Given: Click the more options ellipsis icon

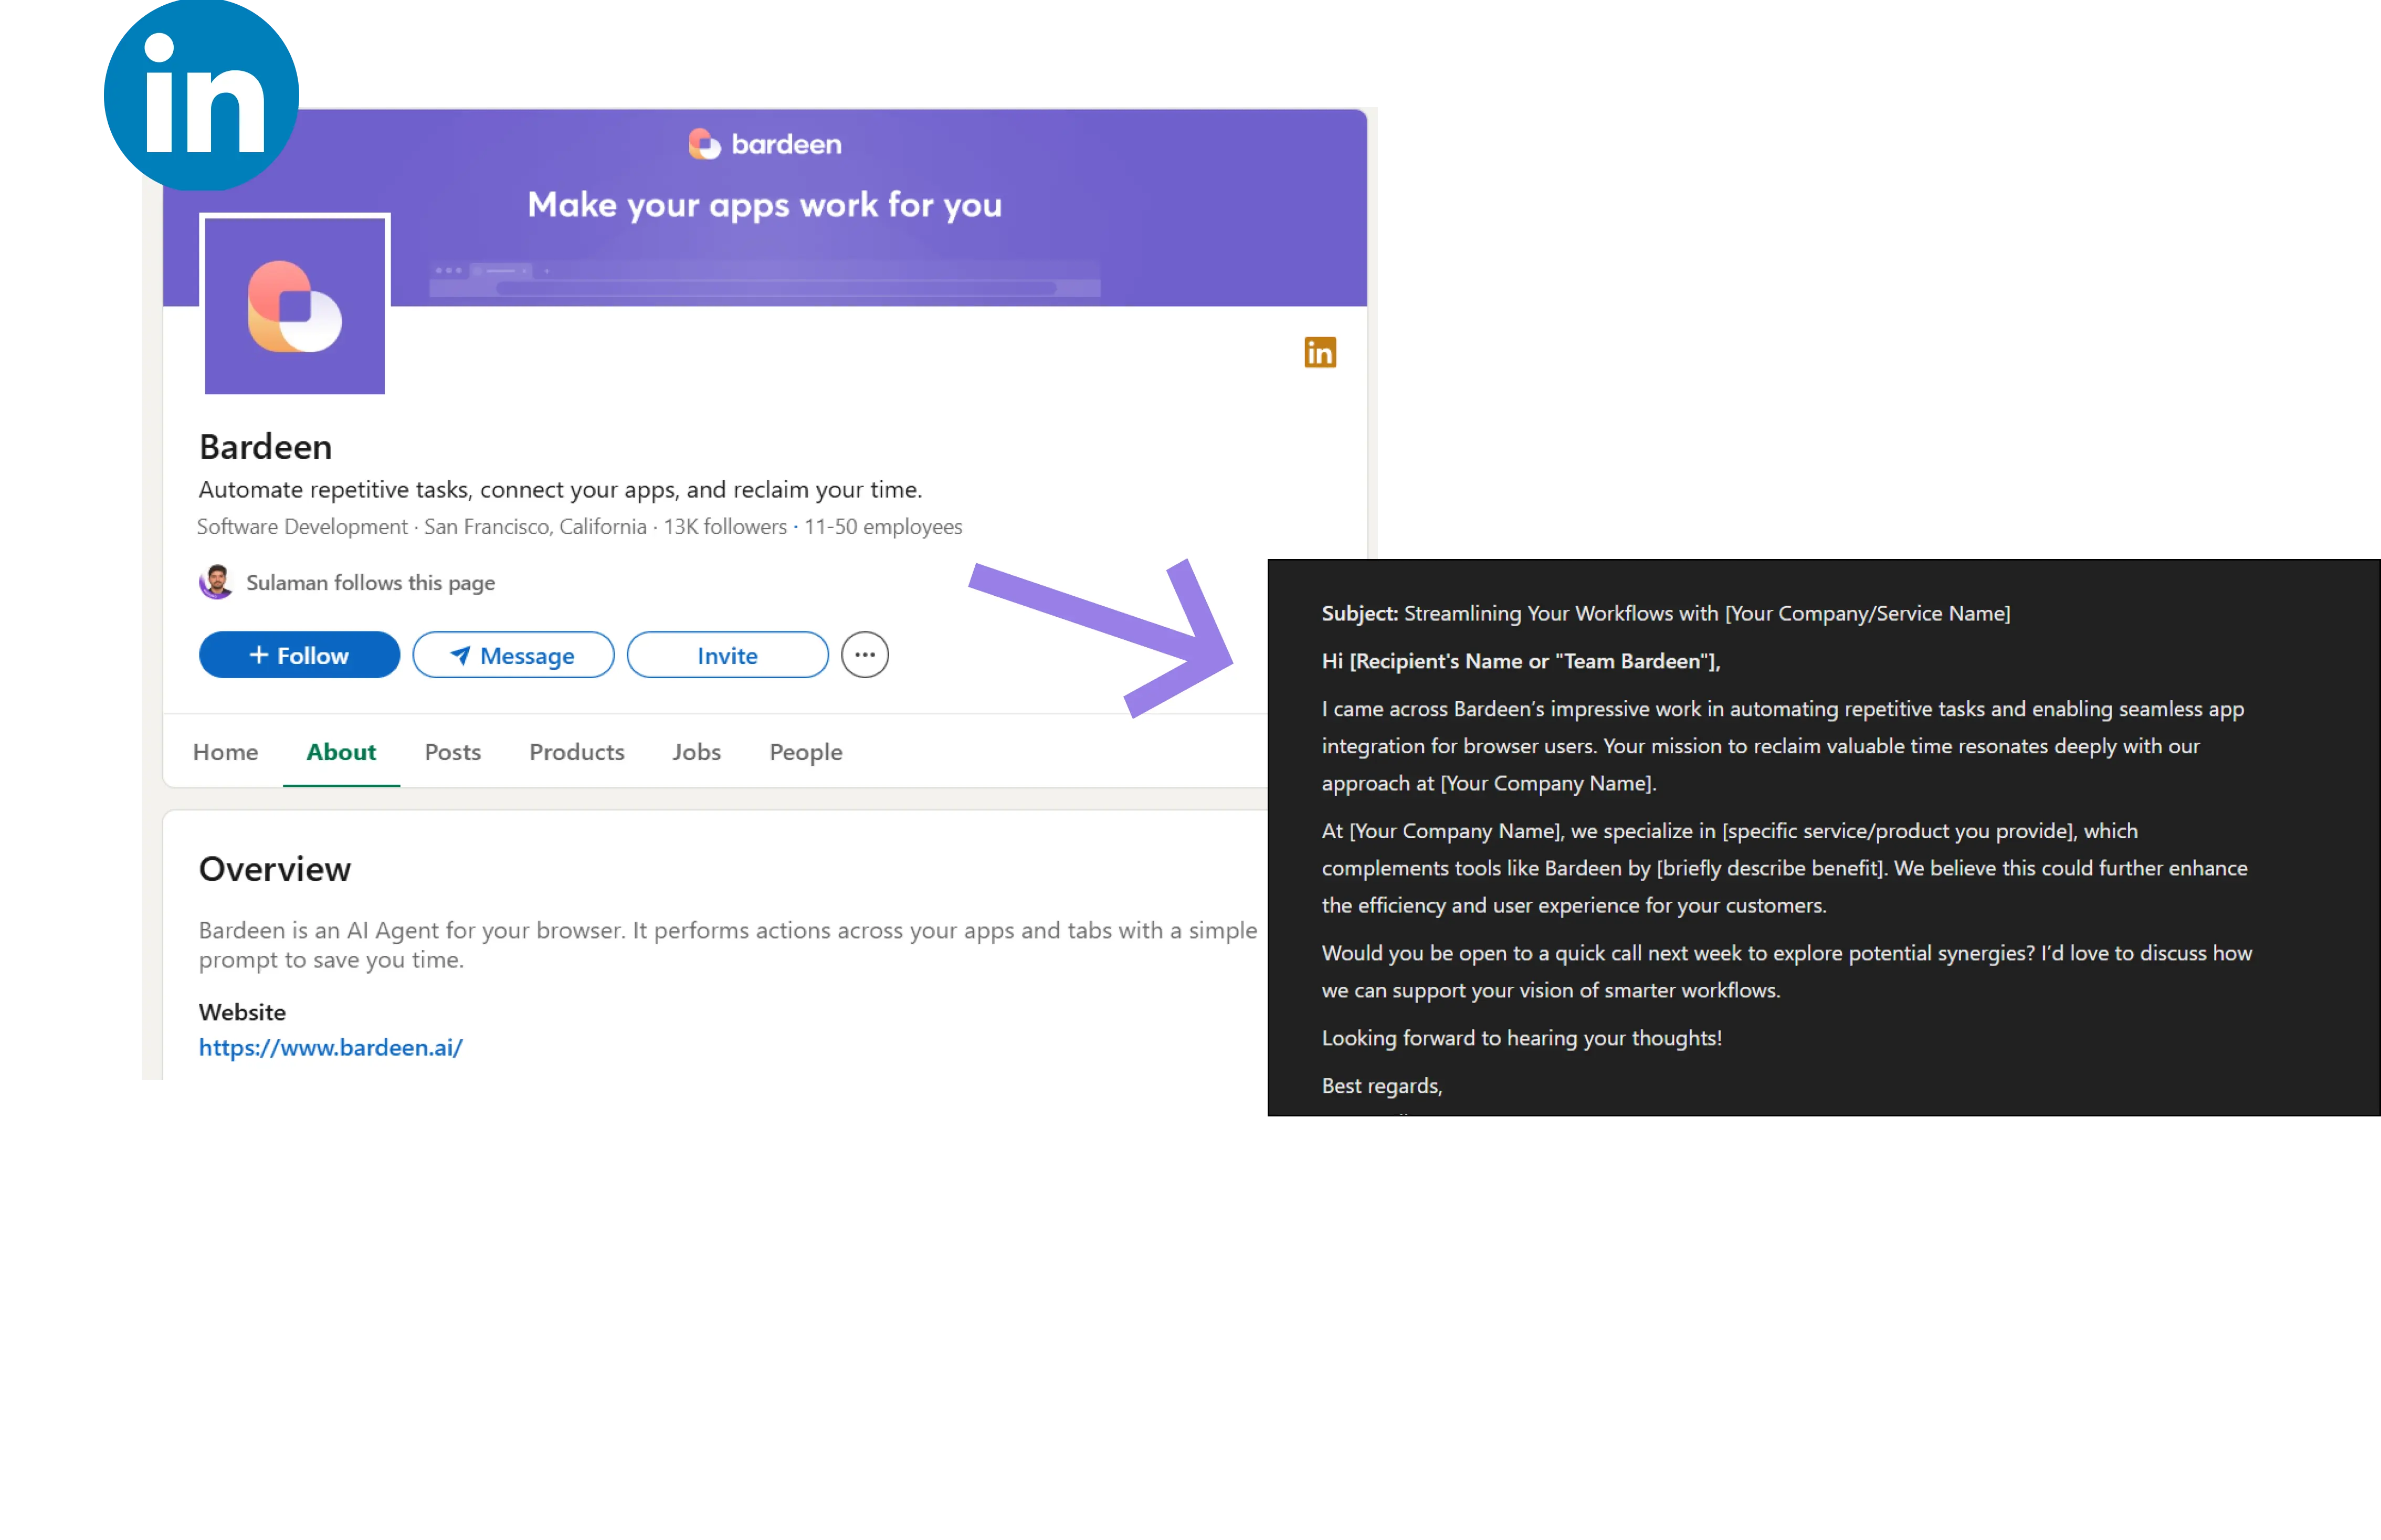Looking at the screenshot, I should coord(866,655).
